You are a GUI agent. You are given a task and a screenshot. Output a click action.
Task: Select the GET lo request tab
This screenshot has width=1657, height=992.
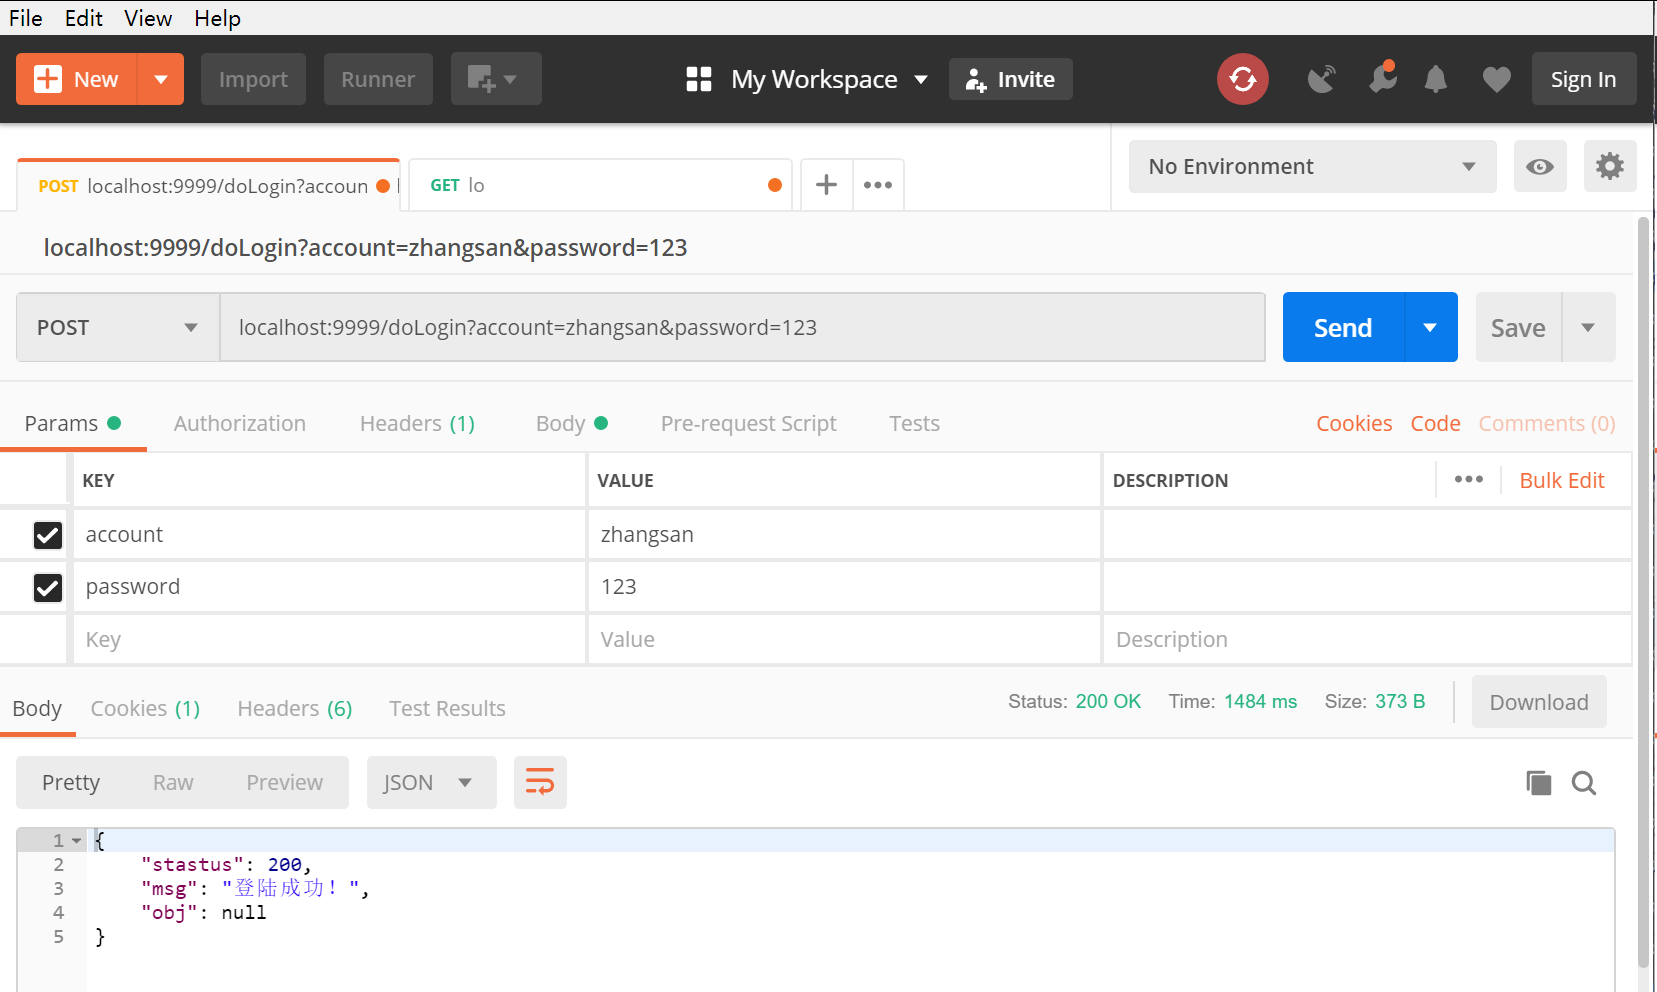click(x=600, y=185)
